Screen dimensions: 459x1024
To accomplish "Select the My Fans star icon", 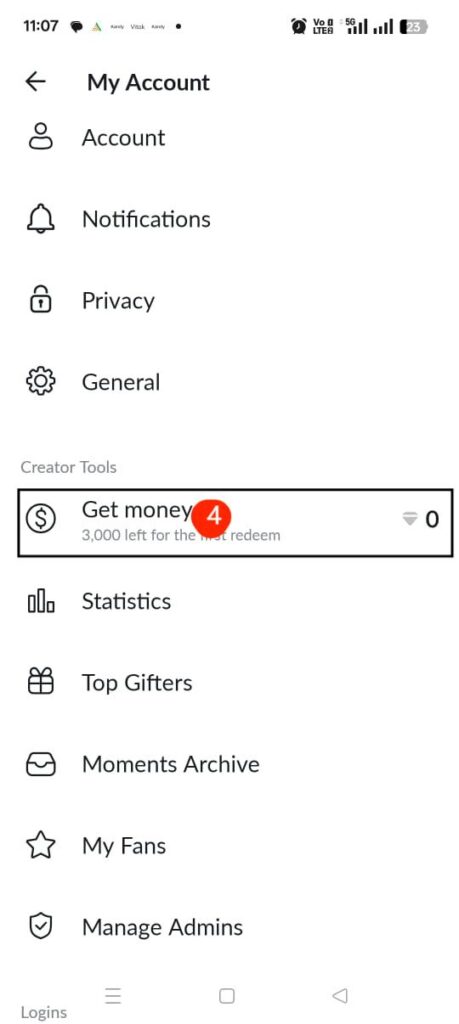I will click(x=40, y=846).
